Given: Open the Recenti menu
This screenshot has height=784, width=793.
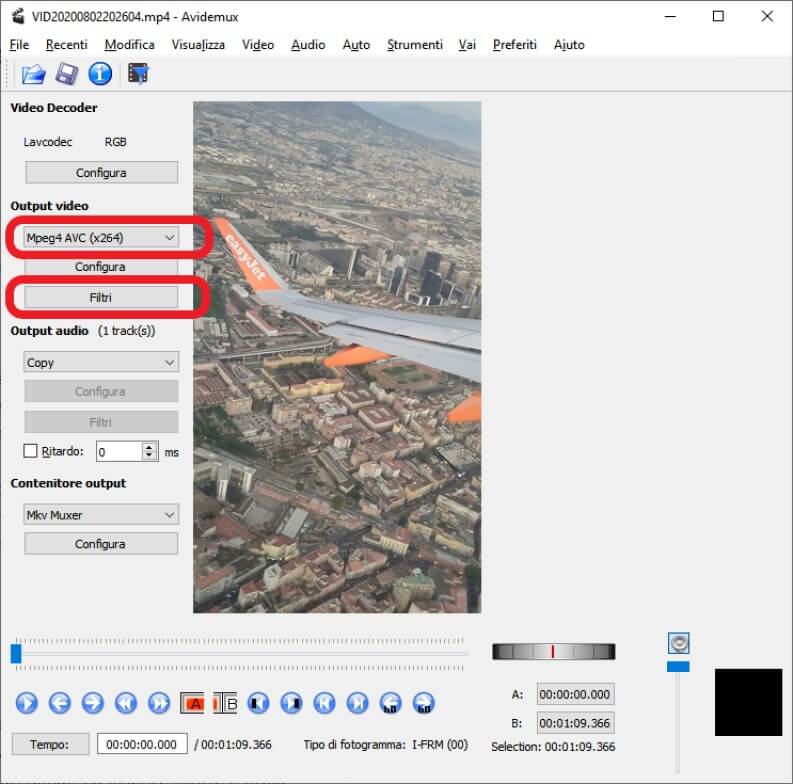Looking at the screenshot, I should pyautogui.click(x=66, y=45).
